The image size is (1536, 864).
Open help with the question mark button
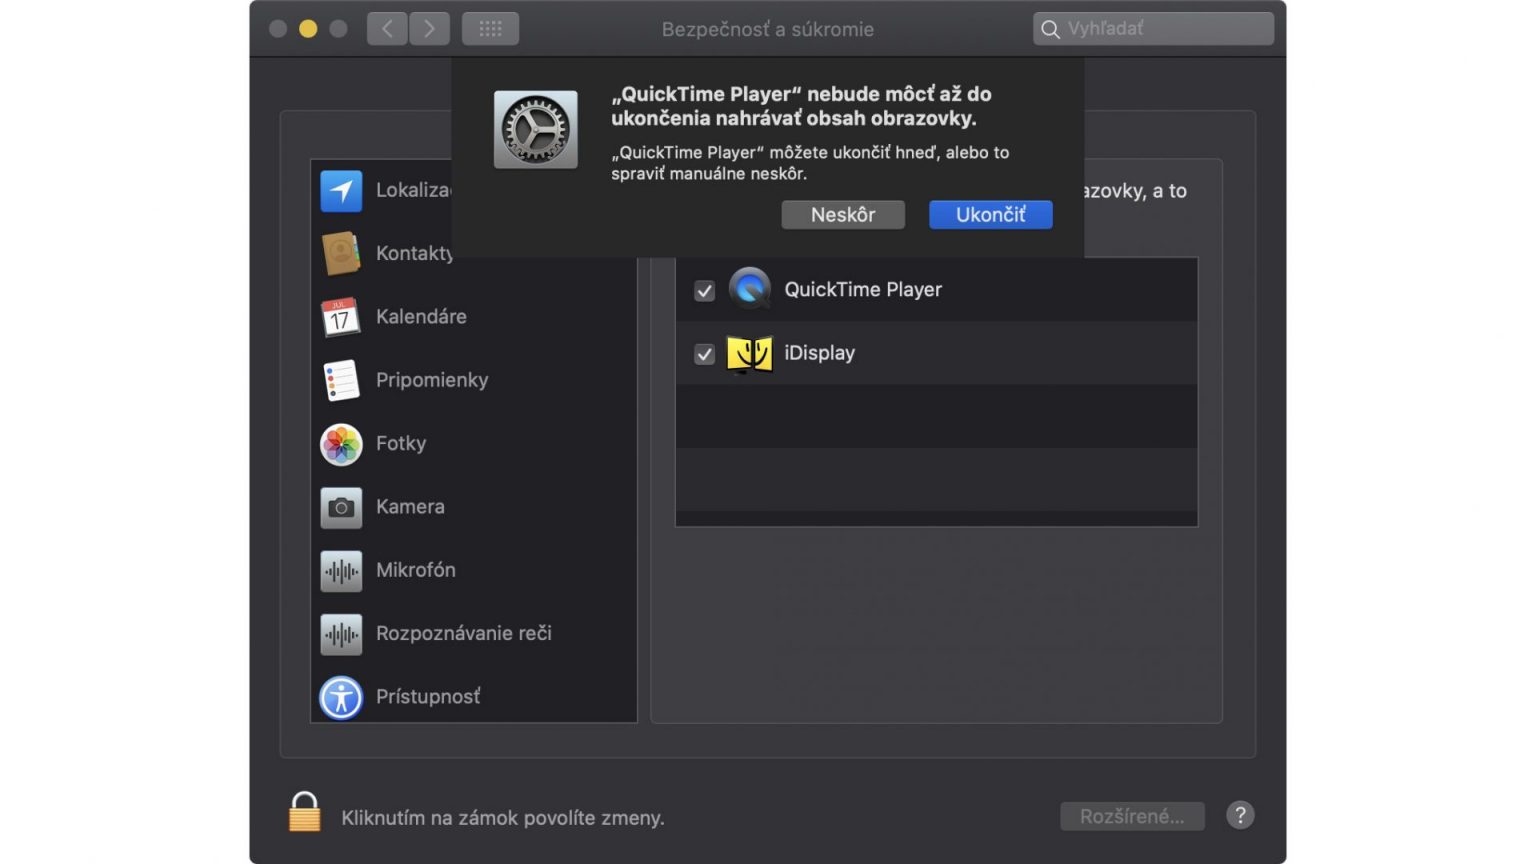coord(1240,815)
